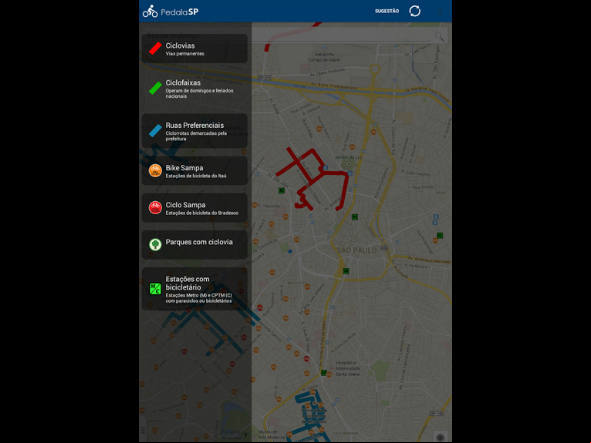Click the red Ciclovias stripe icon
591x443 pixels.
[155, 48]
